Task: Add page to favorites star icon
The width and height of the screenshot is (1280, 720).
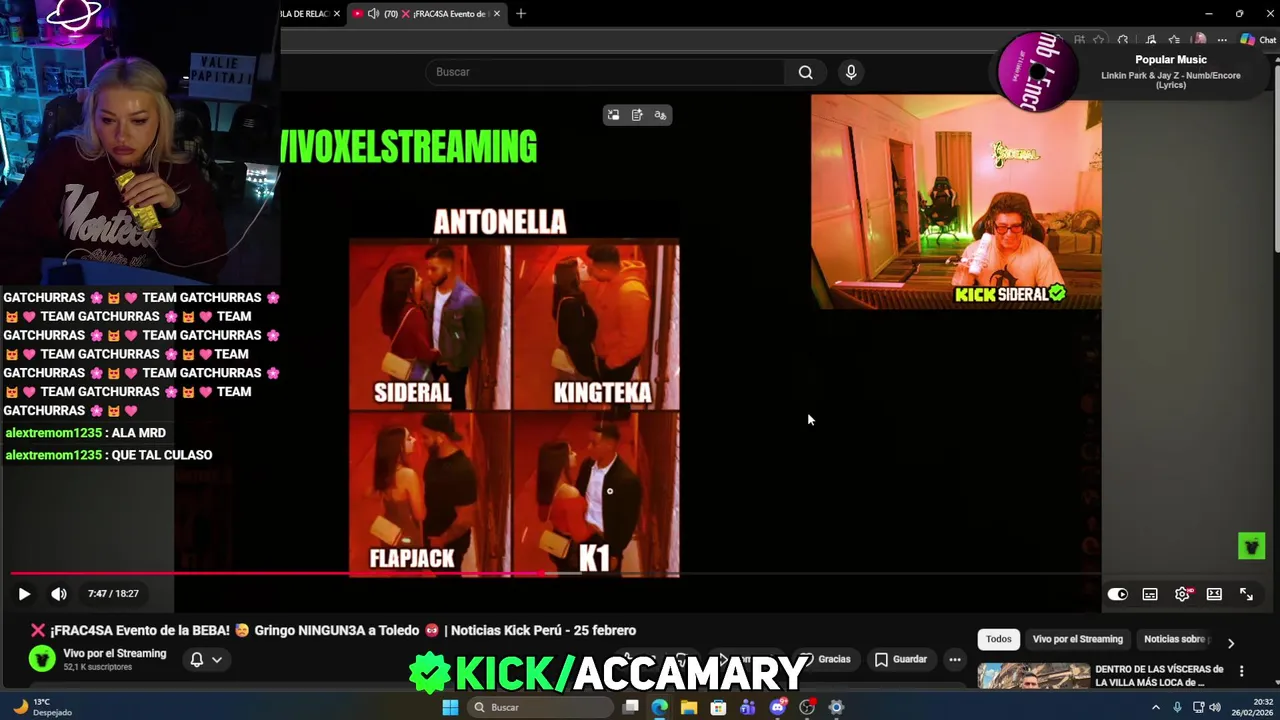Action: pyautogui.click(x=1098, y=40)
